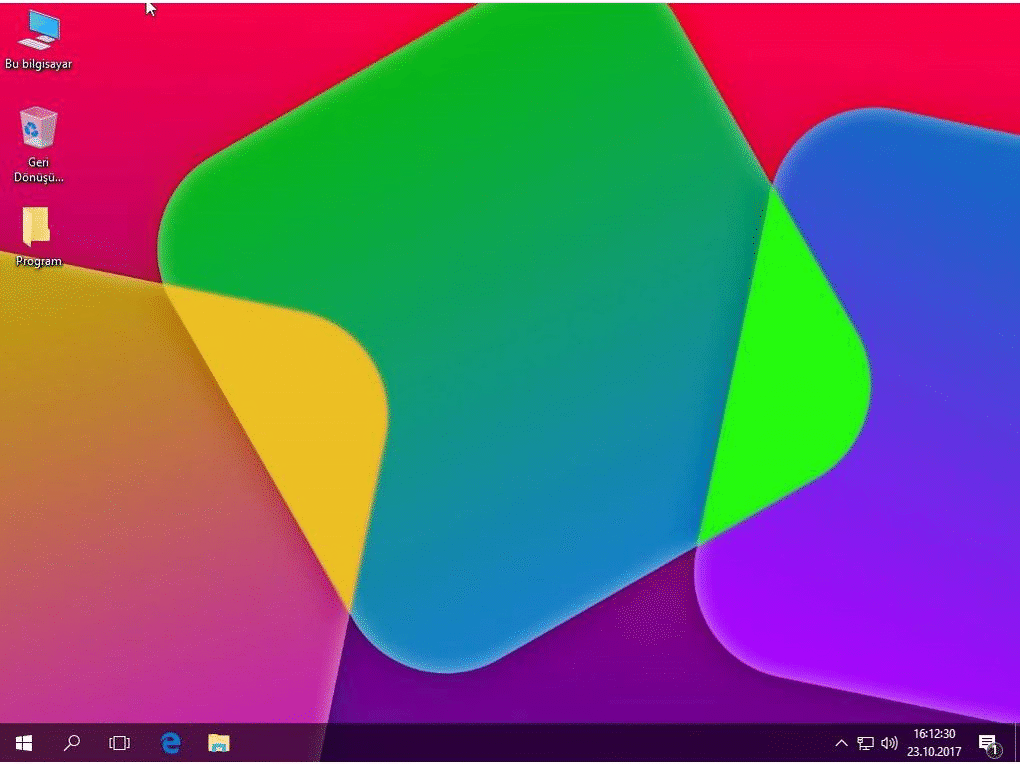Click the 16:12:30 clock time

pos(934,734)
